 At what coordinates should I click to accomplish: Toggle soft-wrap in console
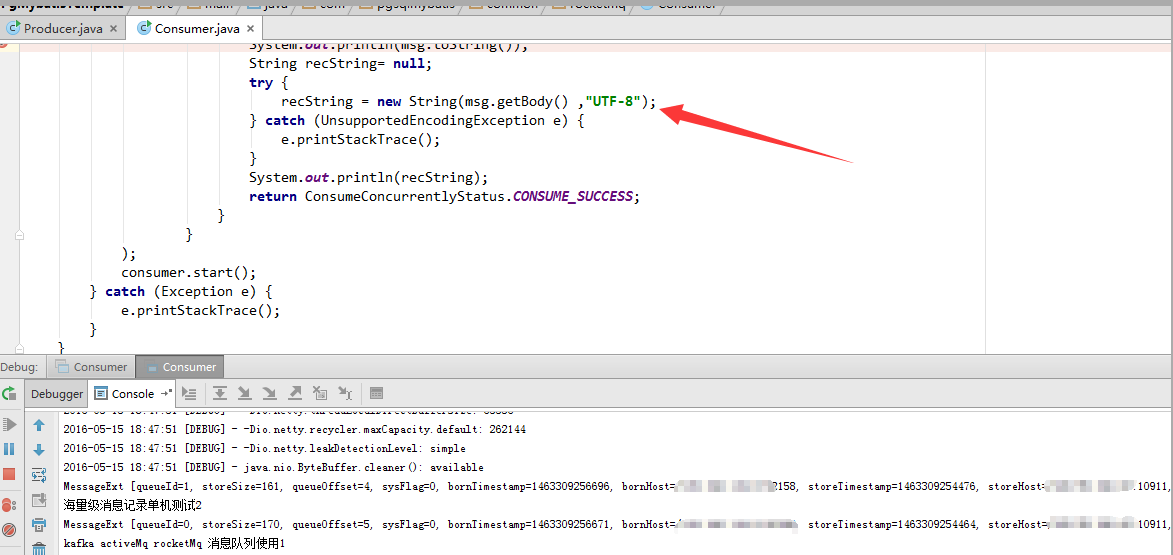(x=39, y=475)
